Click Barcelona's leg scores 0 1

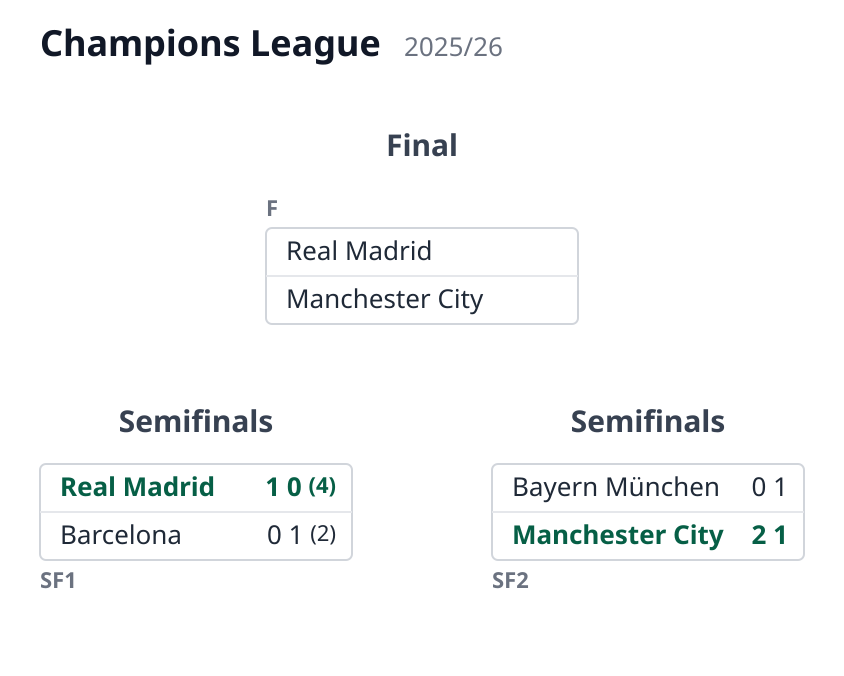pos(284,535)
